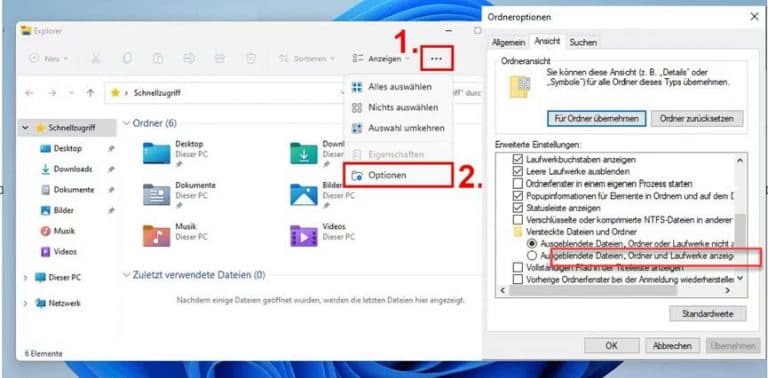Switch to the Suchen tab
Viewport: 768px width, 378px height.
tap(583, 42)
